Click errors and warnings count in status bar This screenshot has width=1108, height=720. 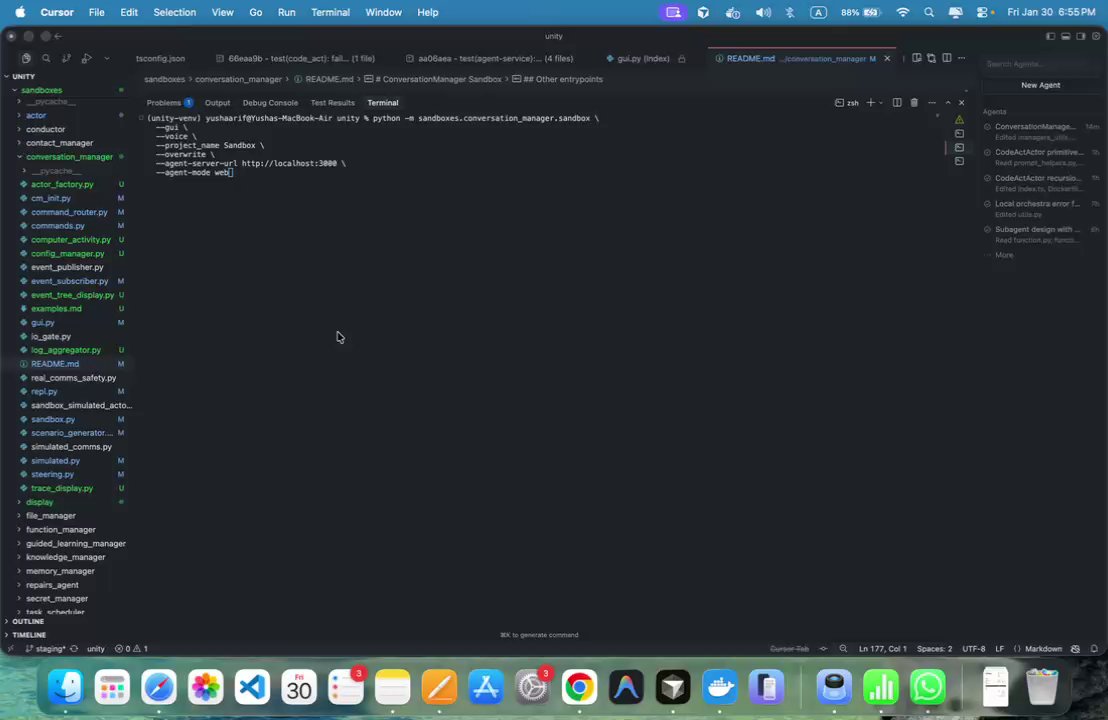pos(131,649)
